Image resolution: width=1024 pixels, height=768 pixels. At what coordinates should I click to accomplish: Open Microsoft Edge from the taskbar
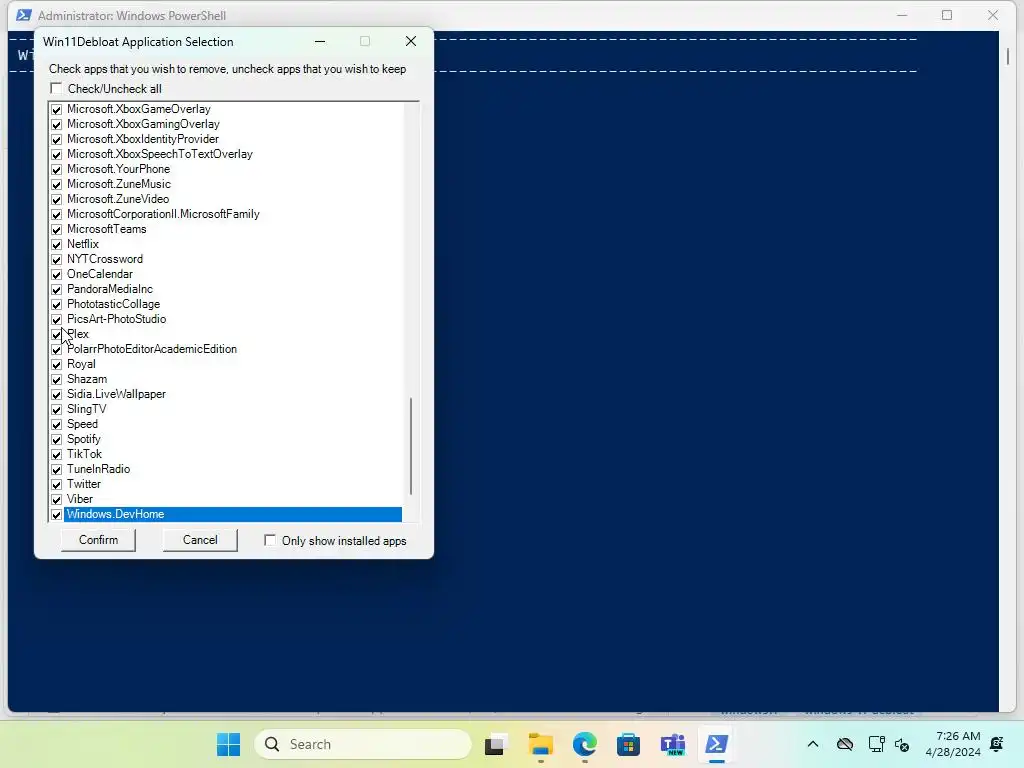[x=584, y=744]
